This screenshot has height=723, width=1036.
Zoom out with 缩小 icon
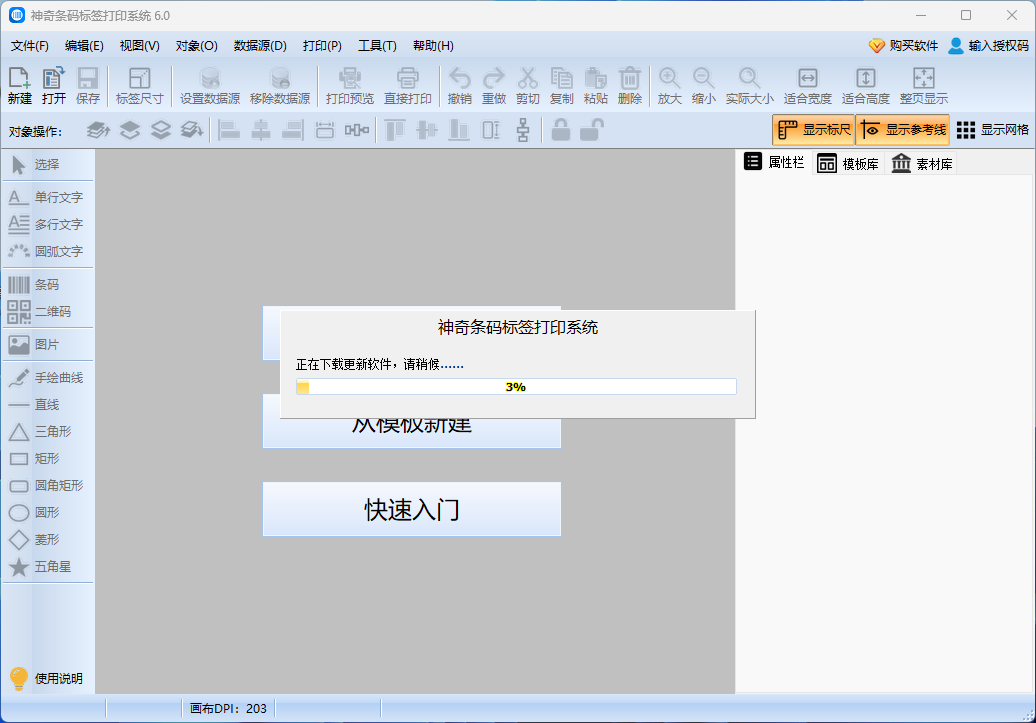click(x=704, y=85)
